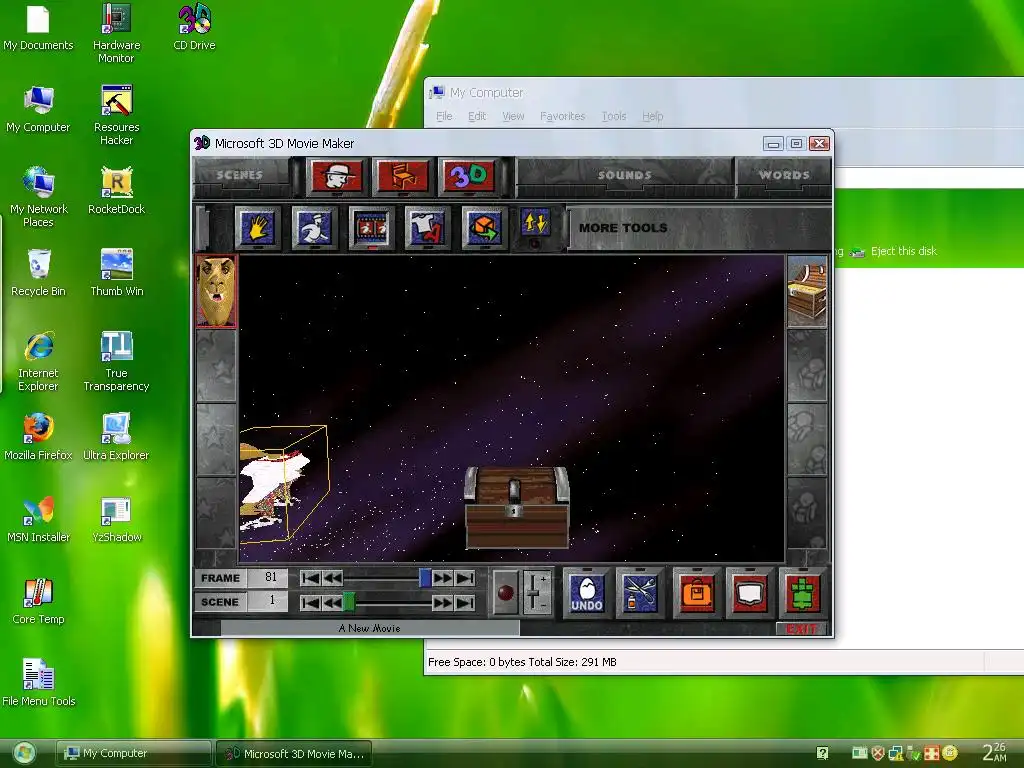Select the hand move tool
1024x768 pixels.
258,228
